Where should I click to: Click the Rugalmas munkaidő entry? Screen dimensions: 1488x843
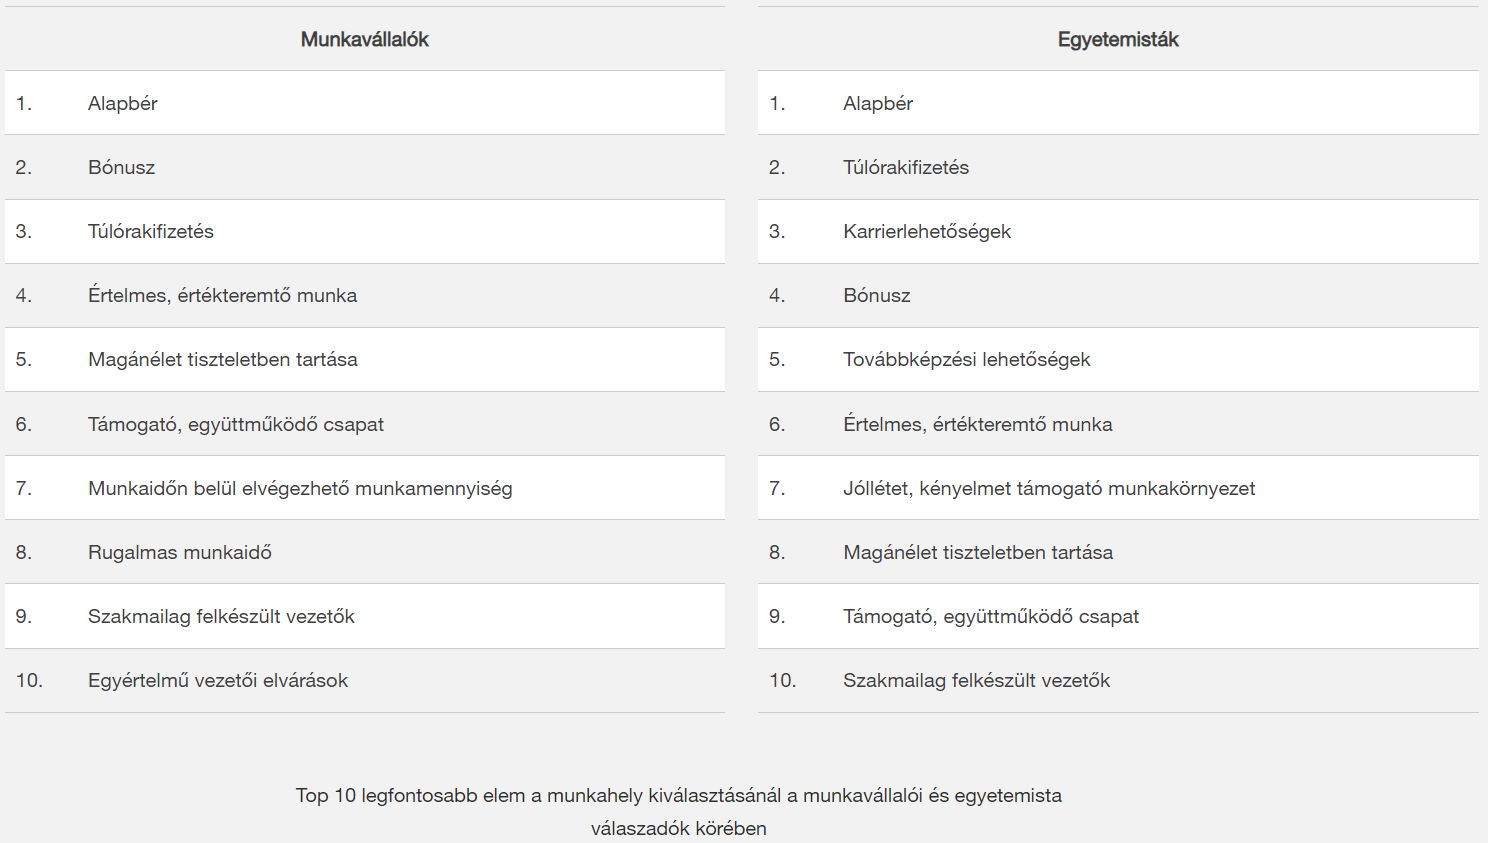[x=179, y=552]
